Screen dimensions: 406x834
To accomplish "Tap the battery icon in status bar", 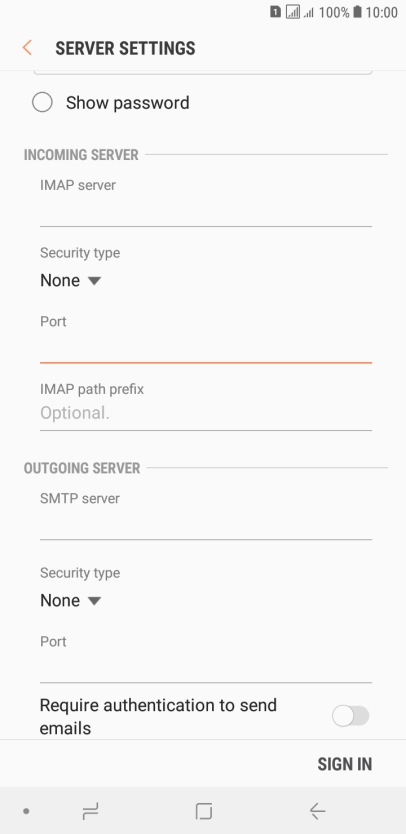I will (357, 12).
